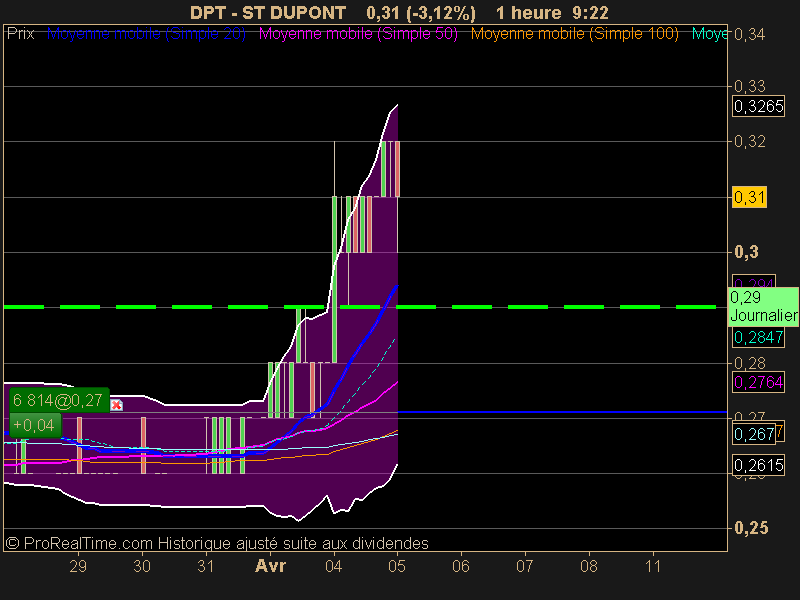
Task: Click the 1 heure timeframe text
Action: coord(529,13)
